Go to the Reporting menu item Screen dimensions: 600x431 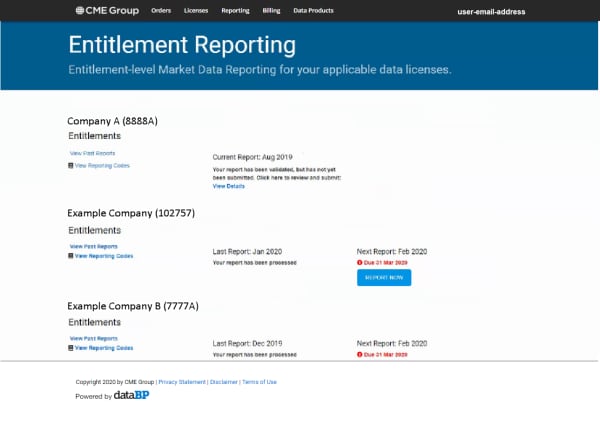pyautogui.click(x=235, y=10)
